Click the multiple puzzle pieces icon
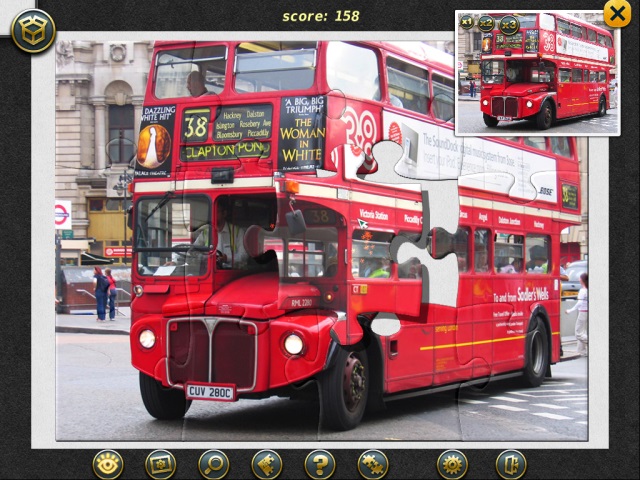Screen dimensions: 640x480 (x=373, y=464)
